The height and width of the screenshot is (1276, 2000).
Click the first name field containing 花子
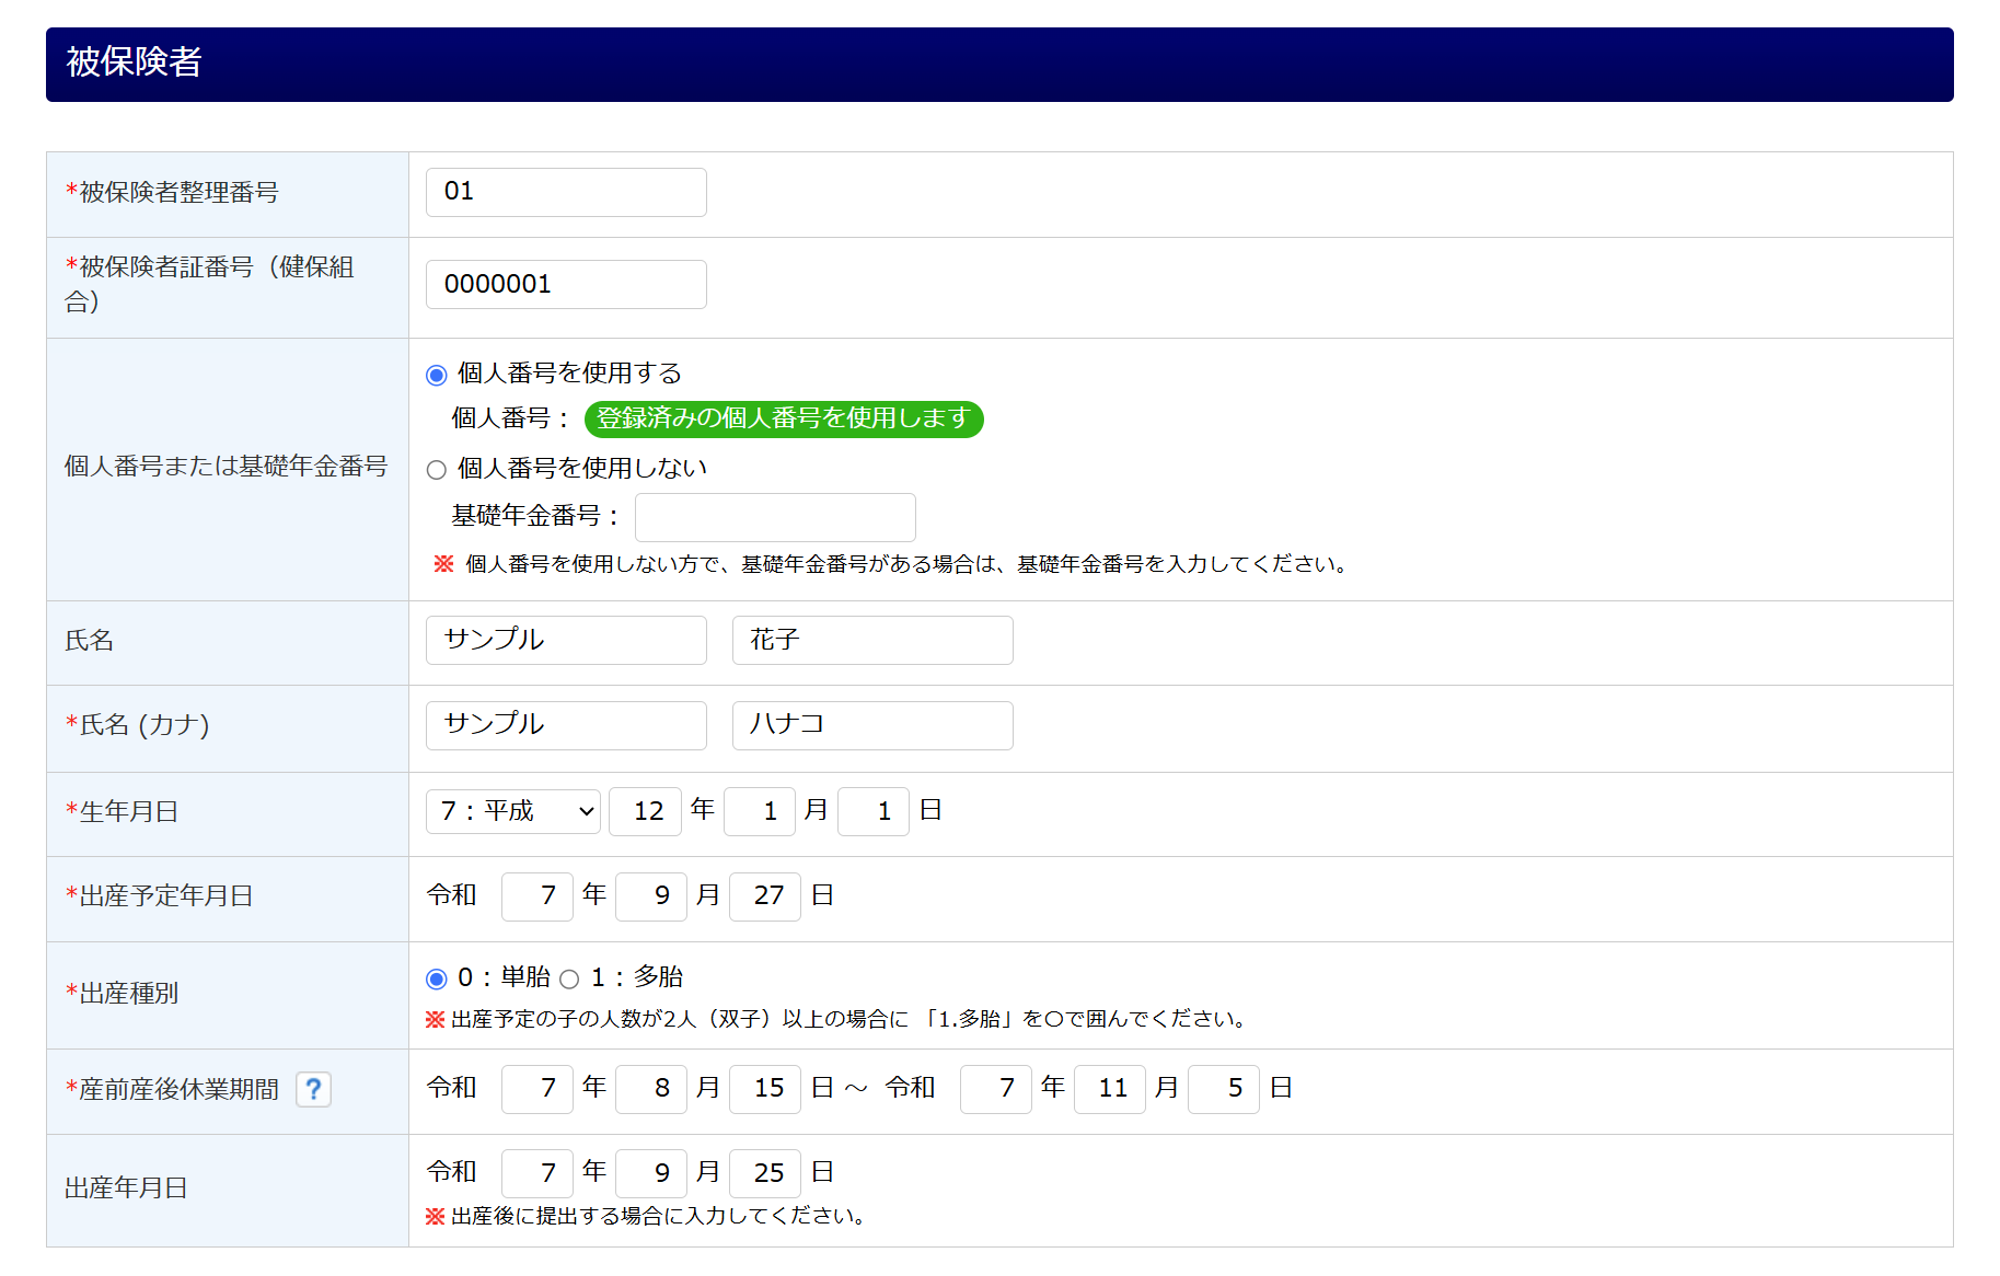click(872, 640)
